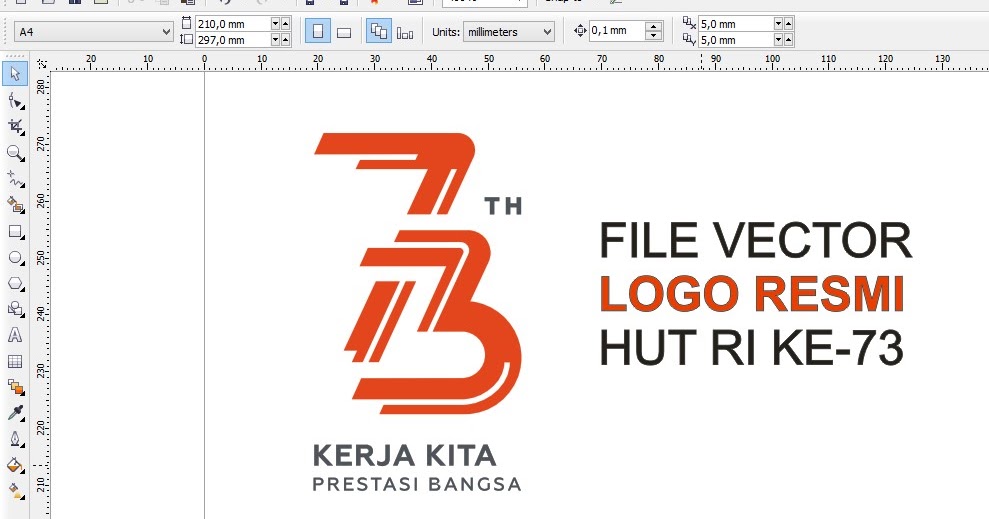Set page to landscape orientation

tap(344, 32)
